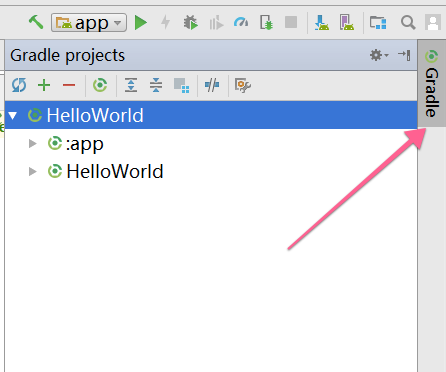Click the gray Stop button
Screen dimensions: 446x372
[x=291, y=22]
